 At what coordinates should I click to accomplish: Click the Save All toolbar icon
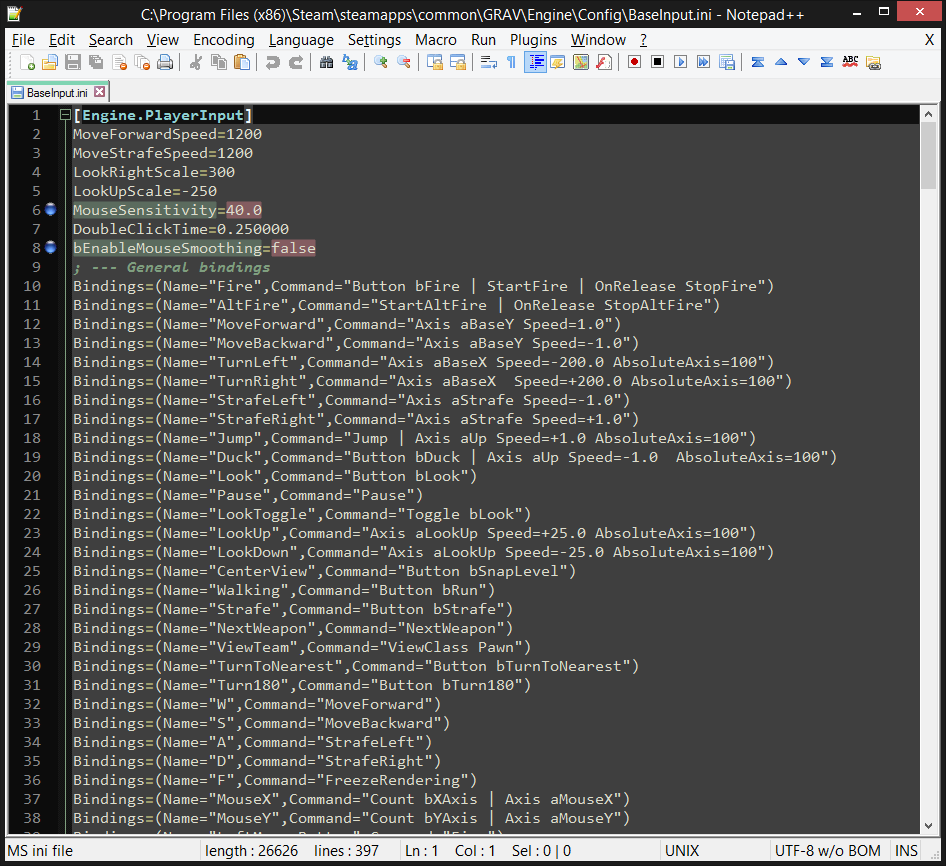point(96,62)
